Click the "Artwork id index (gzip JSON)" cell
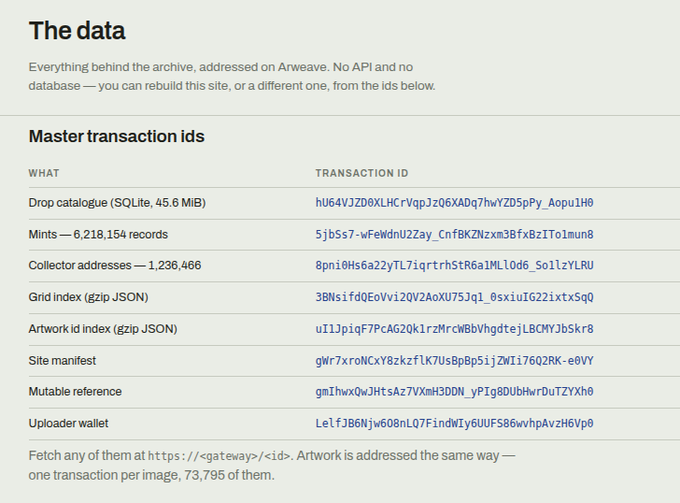This screenshot has height=503, width=680. point(103,329)
